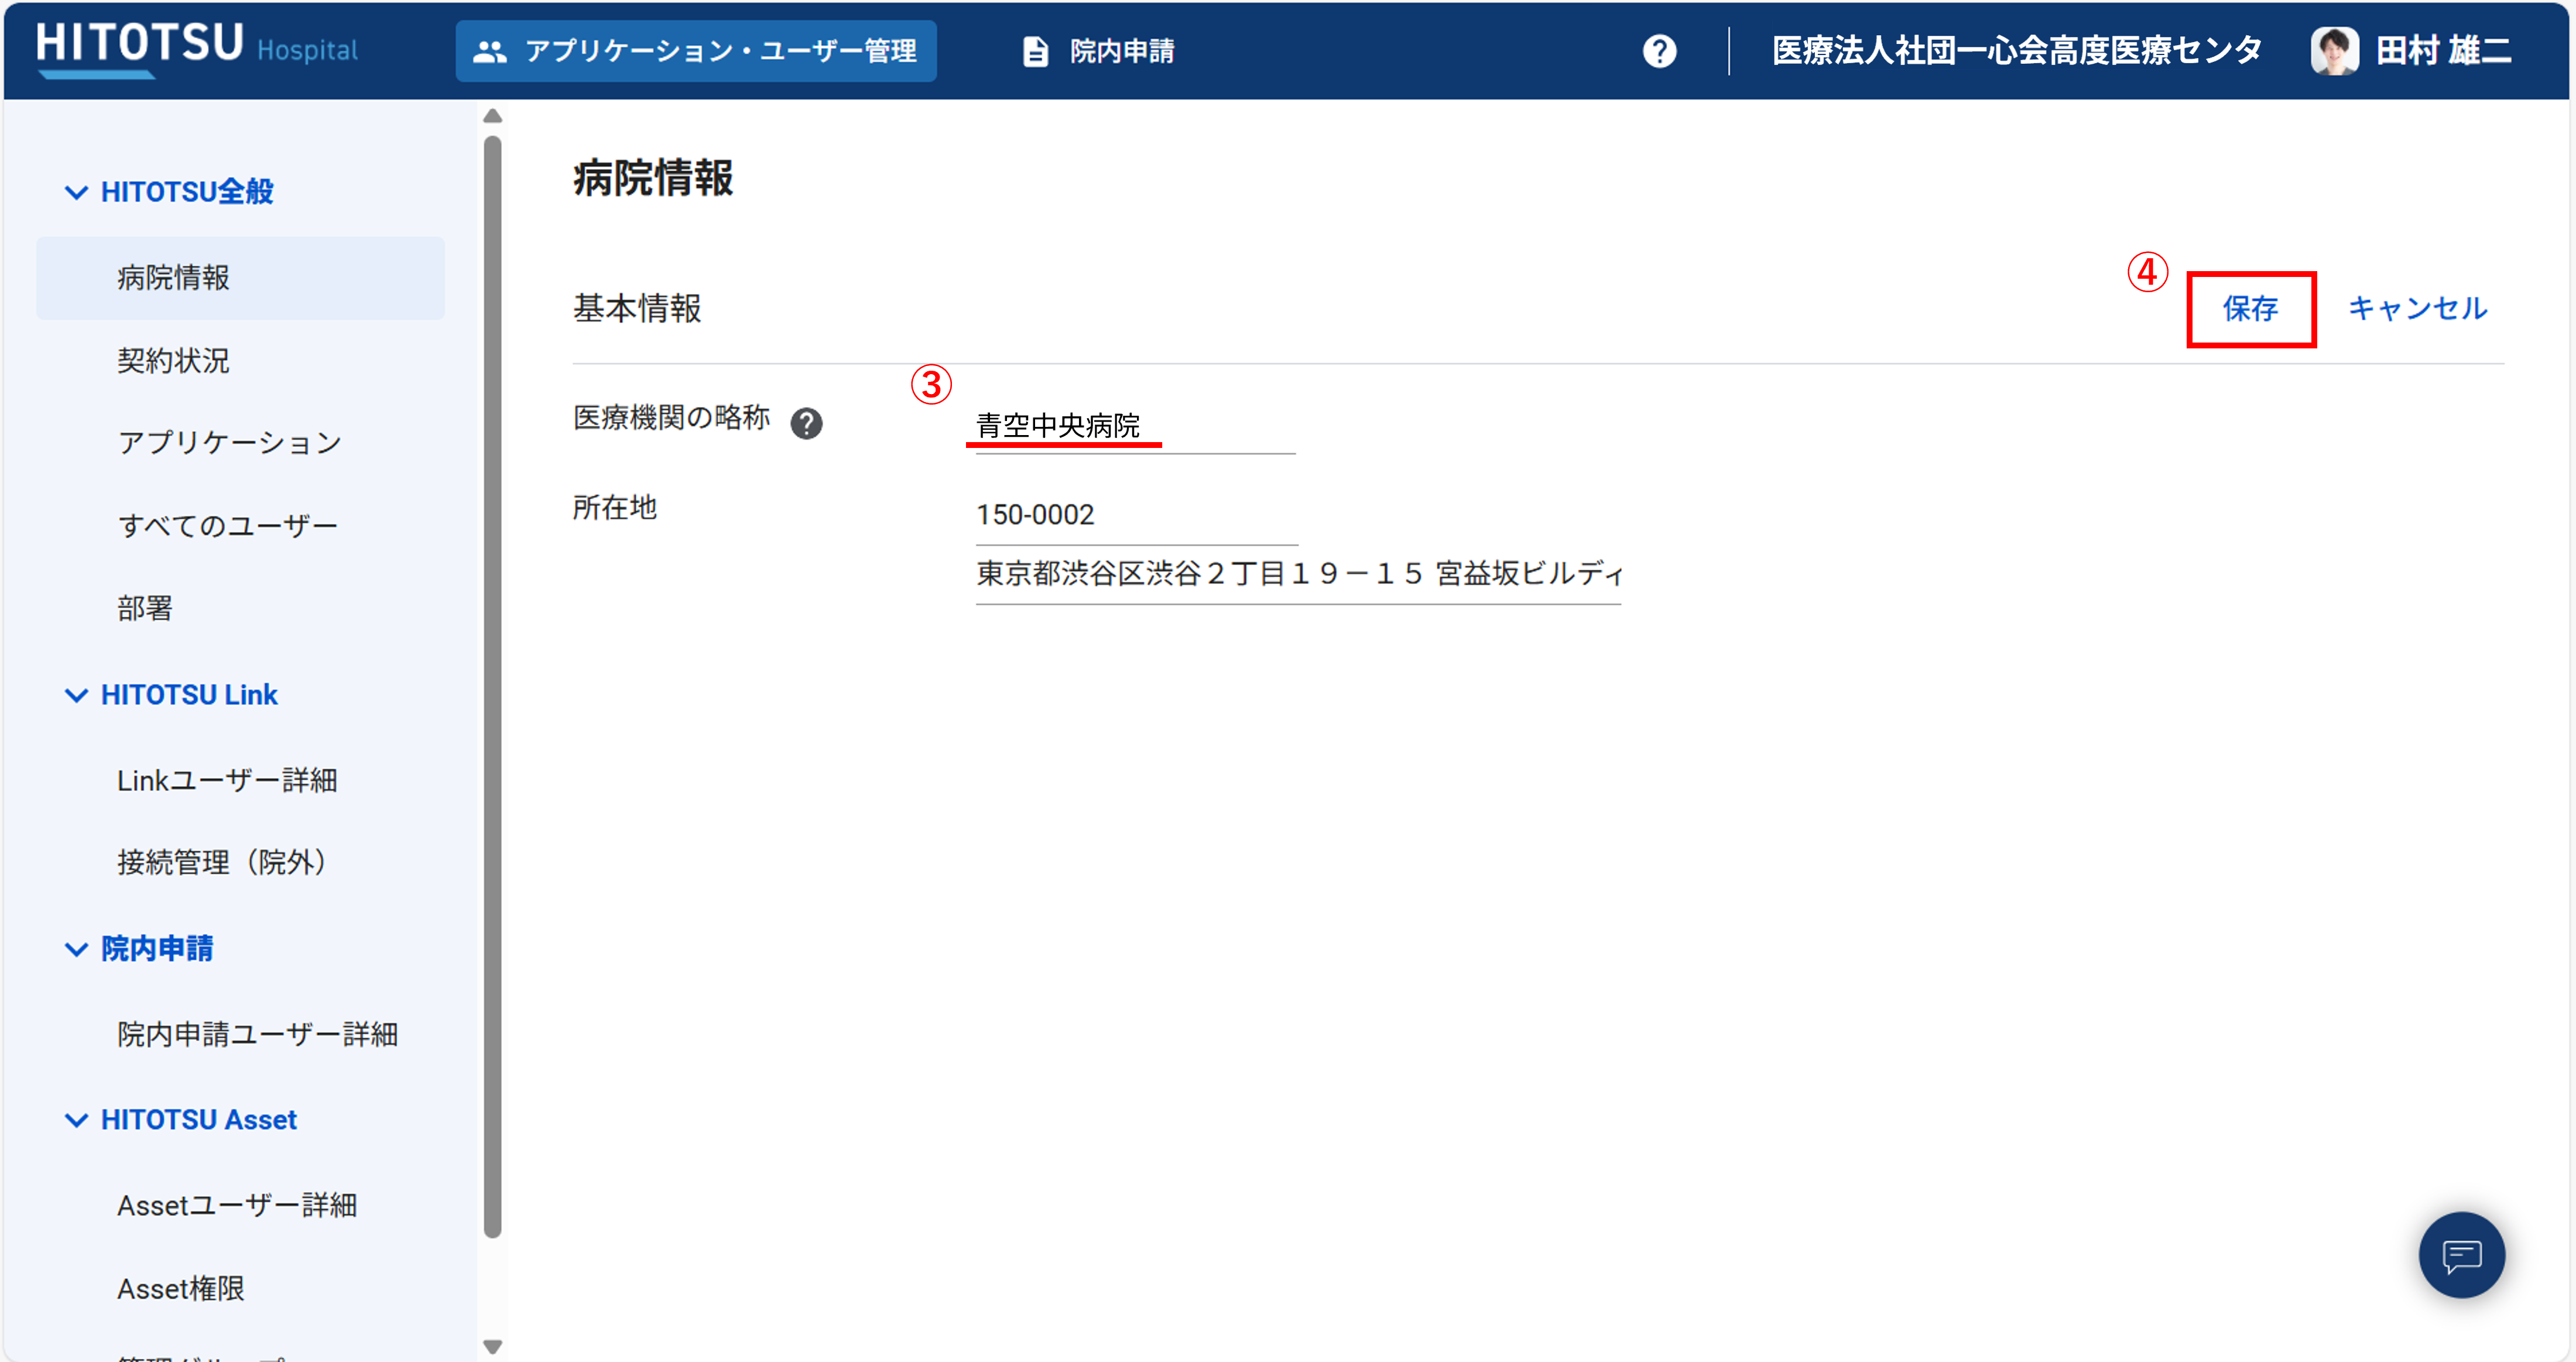Collapse the 院内申請 sidebar section
The image size is (2576, 1362).
pos(76,949)
